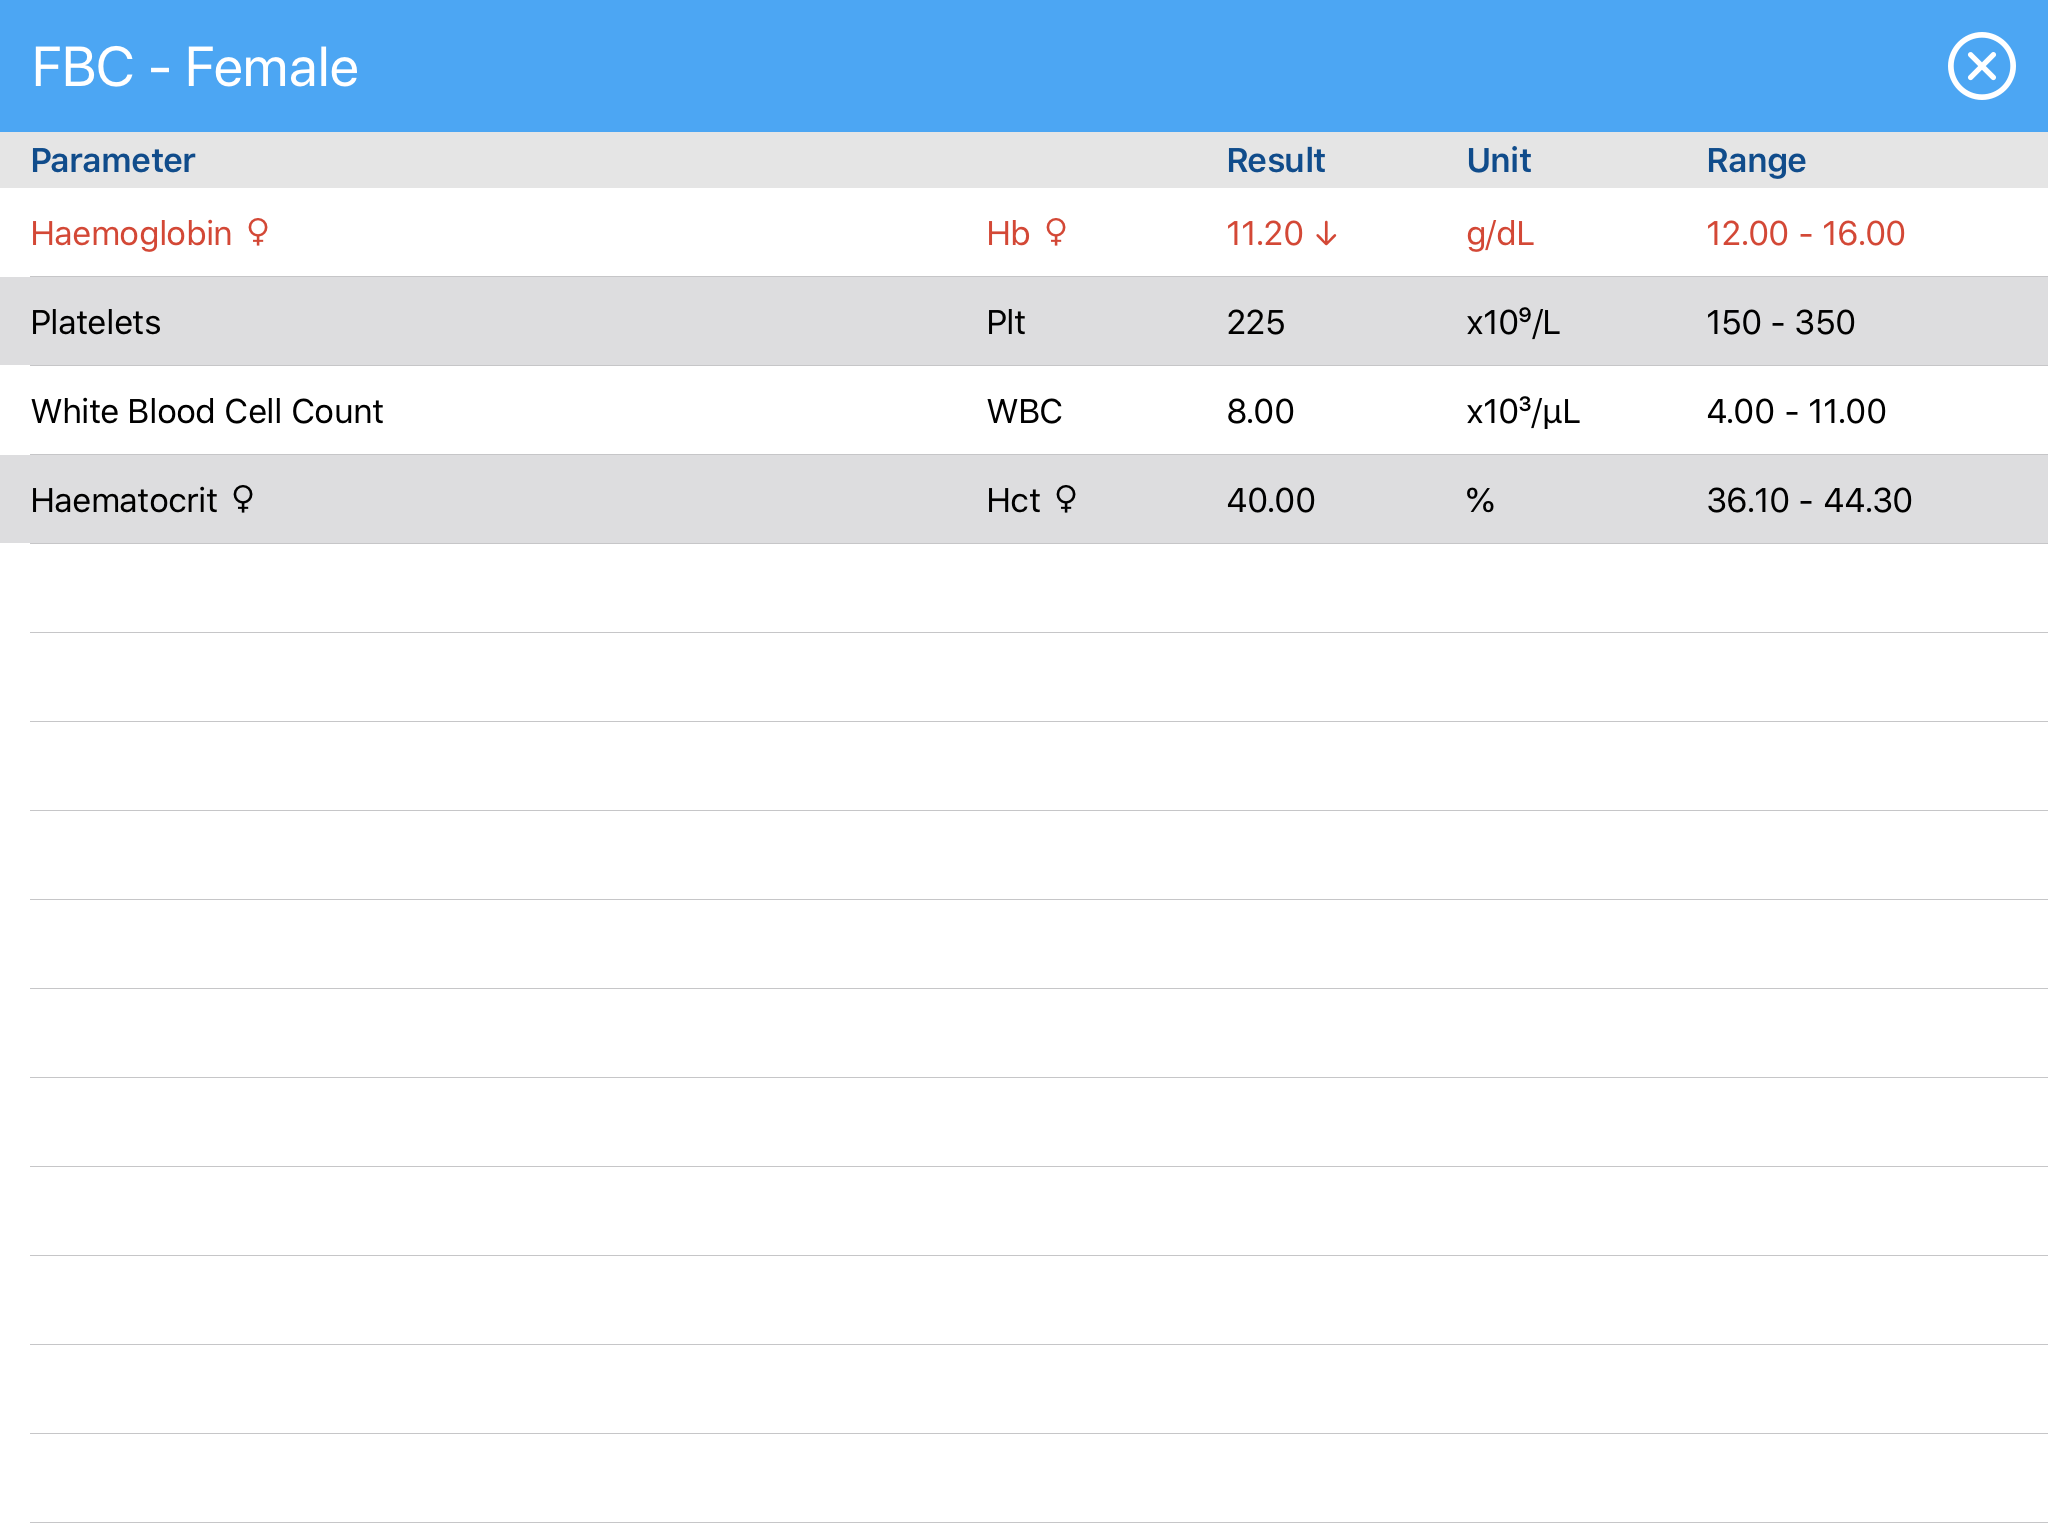Select the Platelets parameter row

(x=96, y=322)
